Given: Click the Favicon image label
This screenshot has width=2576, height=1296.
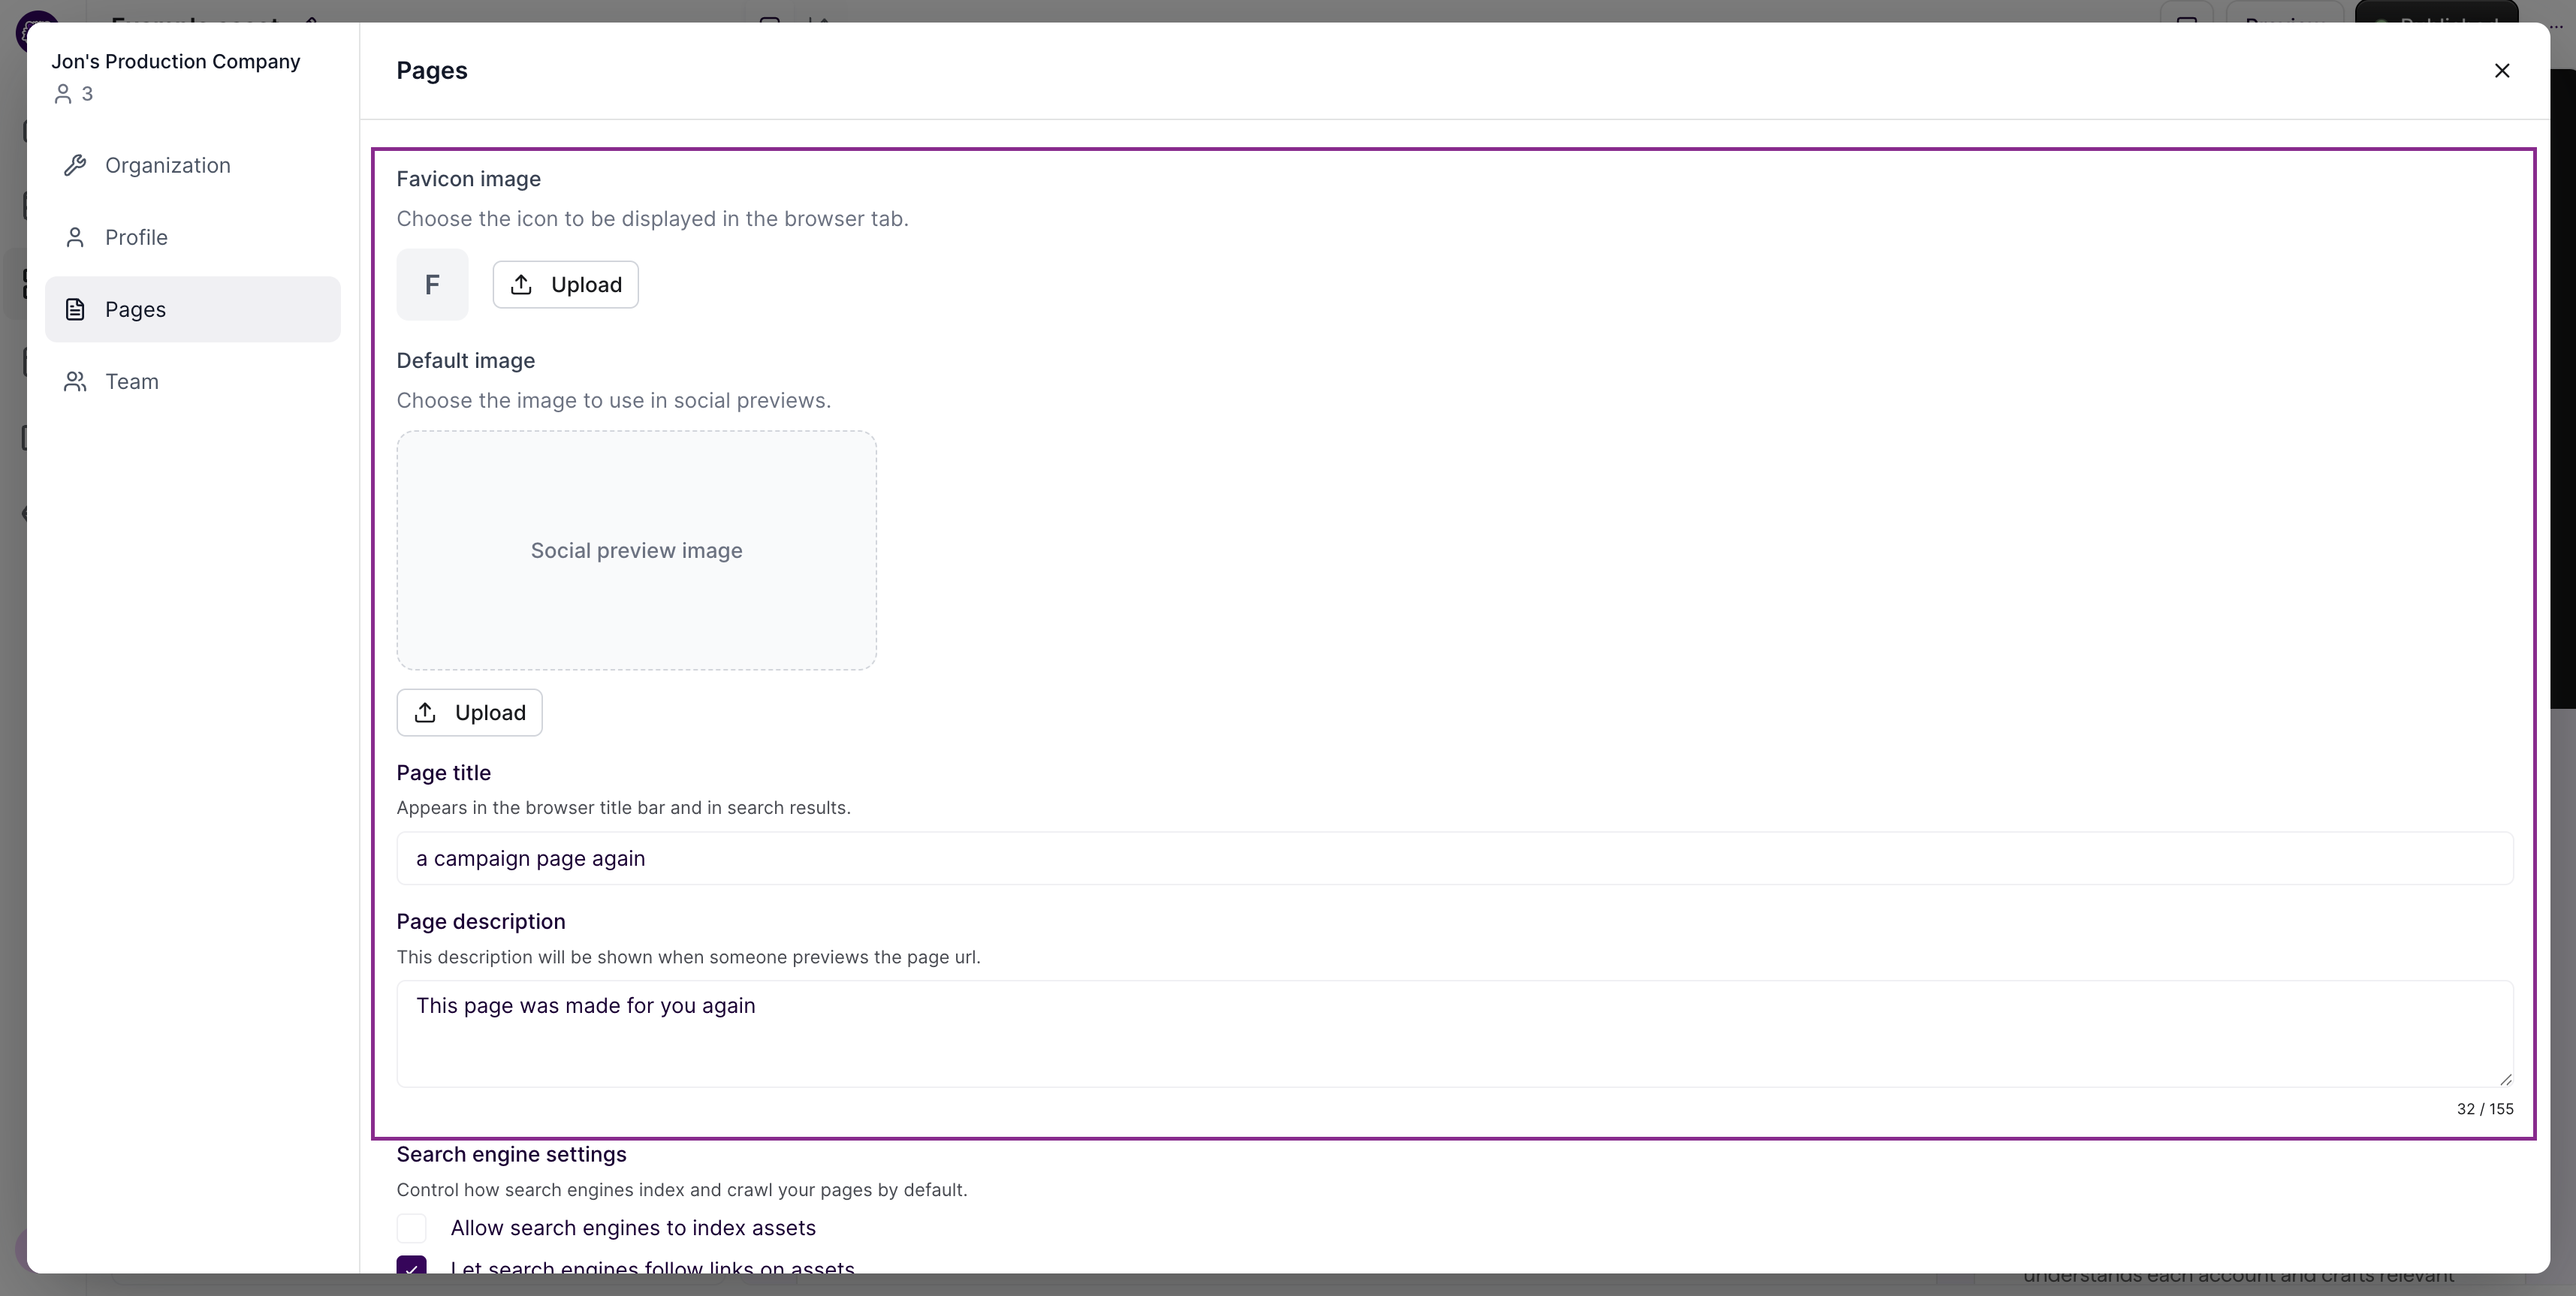Looking at the screenshot, I should [x=468, y=179].
